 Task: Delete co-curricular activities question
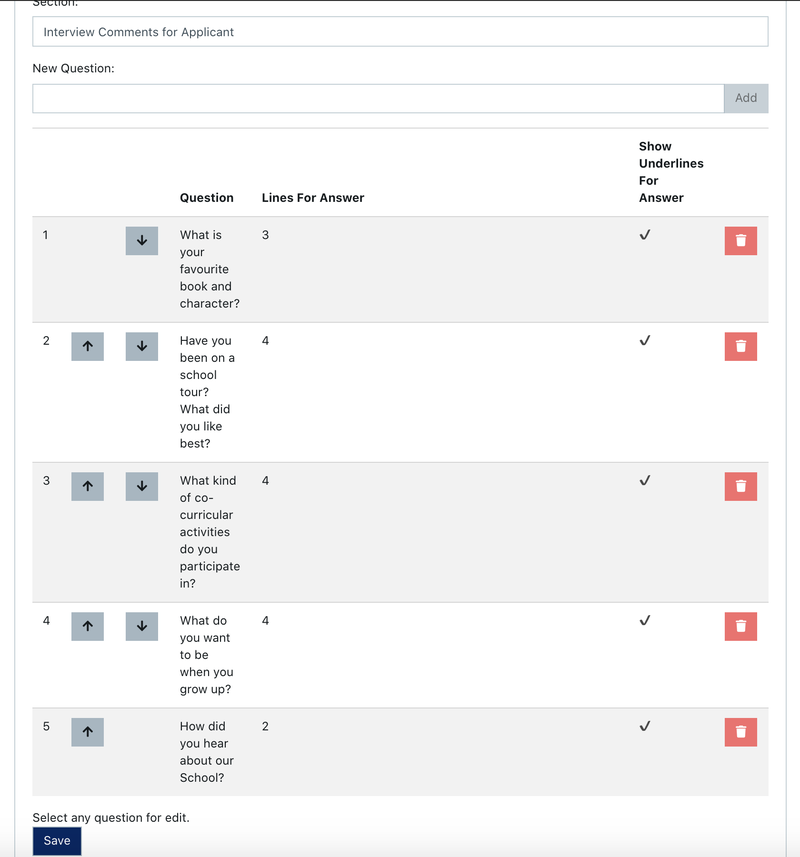tap(740, 487)
